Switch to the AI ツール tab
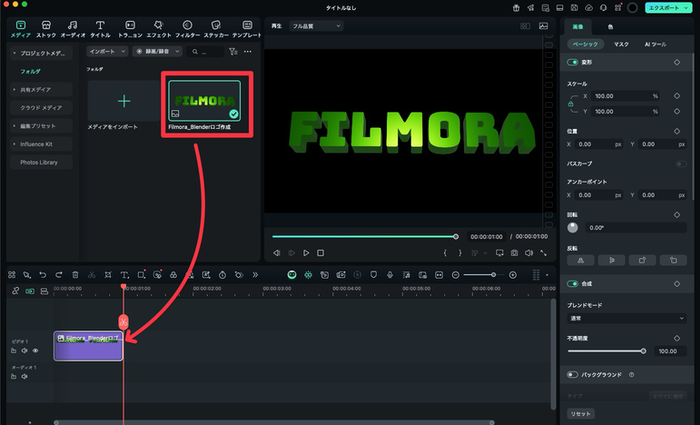The width and height of the screenshot is (700, 425). tap(655, 44)
